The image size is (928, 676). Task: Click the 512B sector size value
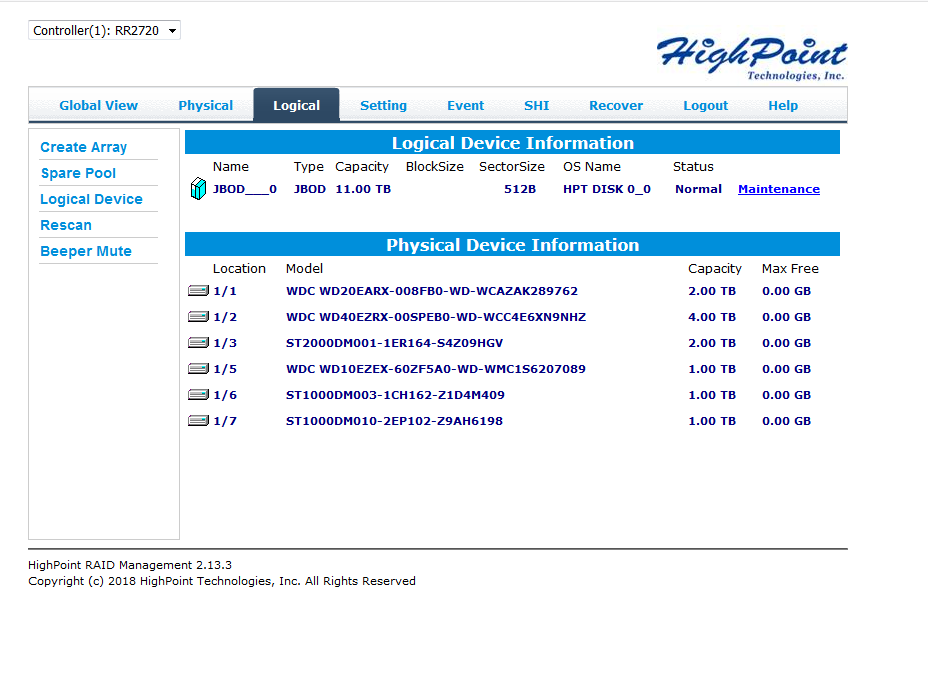[520, 189]
